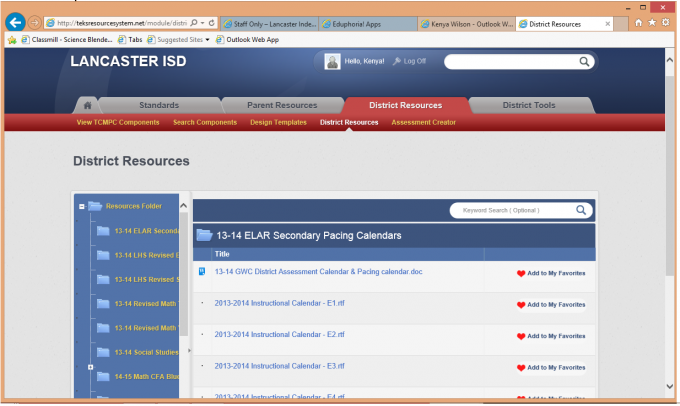Switch to Kenya Wilson - Outlook browser tab
This screenshot has width=680, height=406.
(x=467, y=24)
